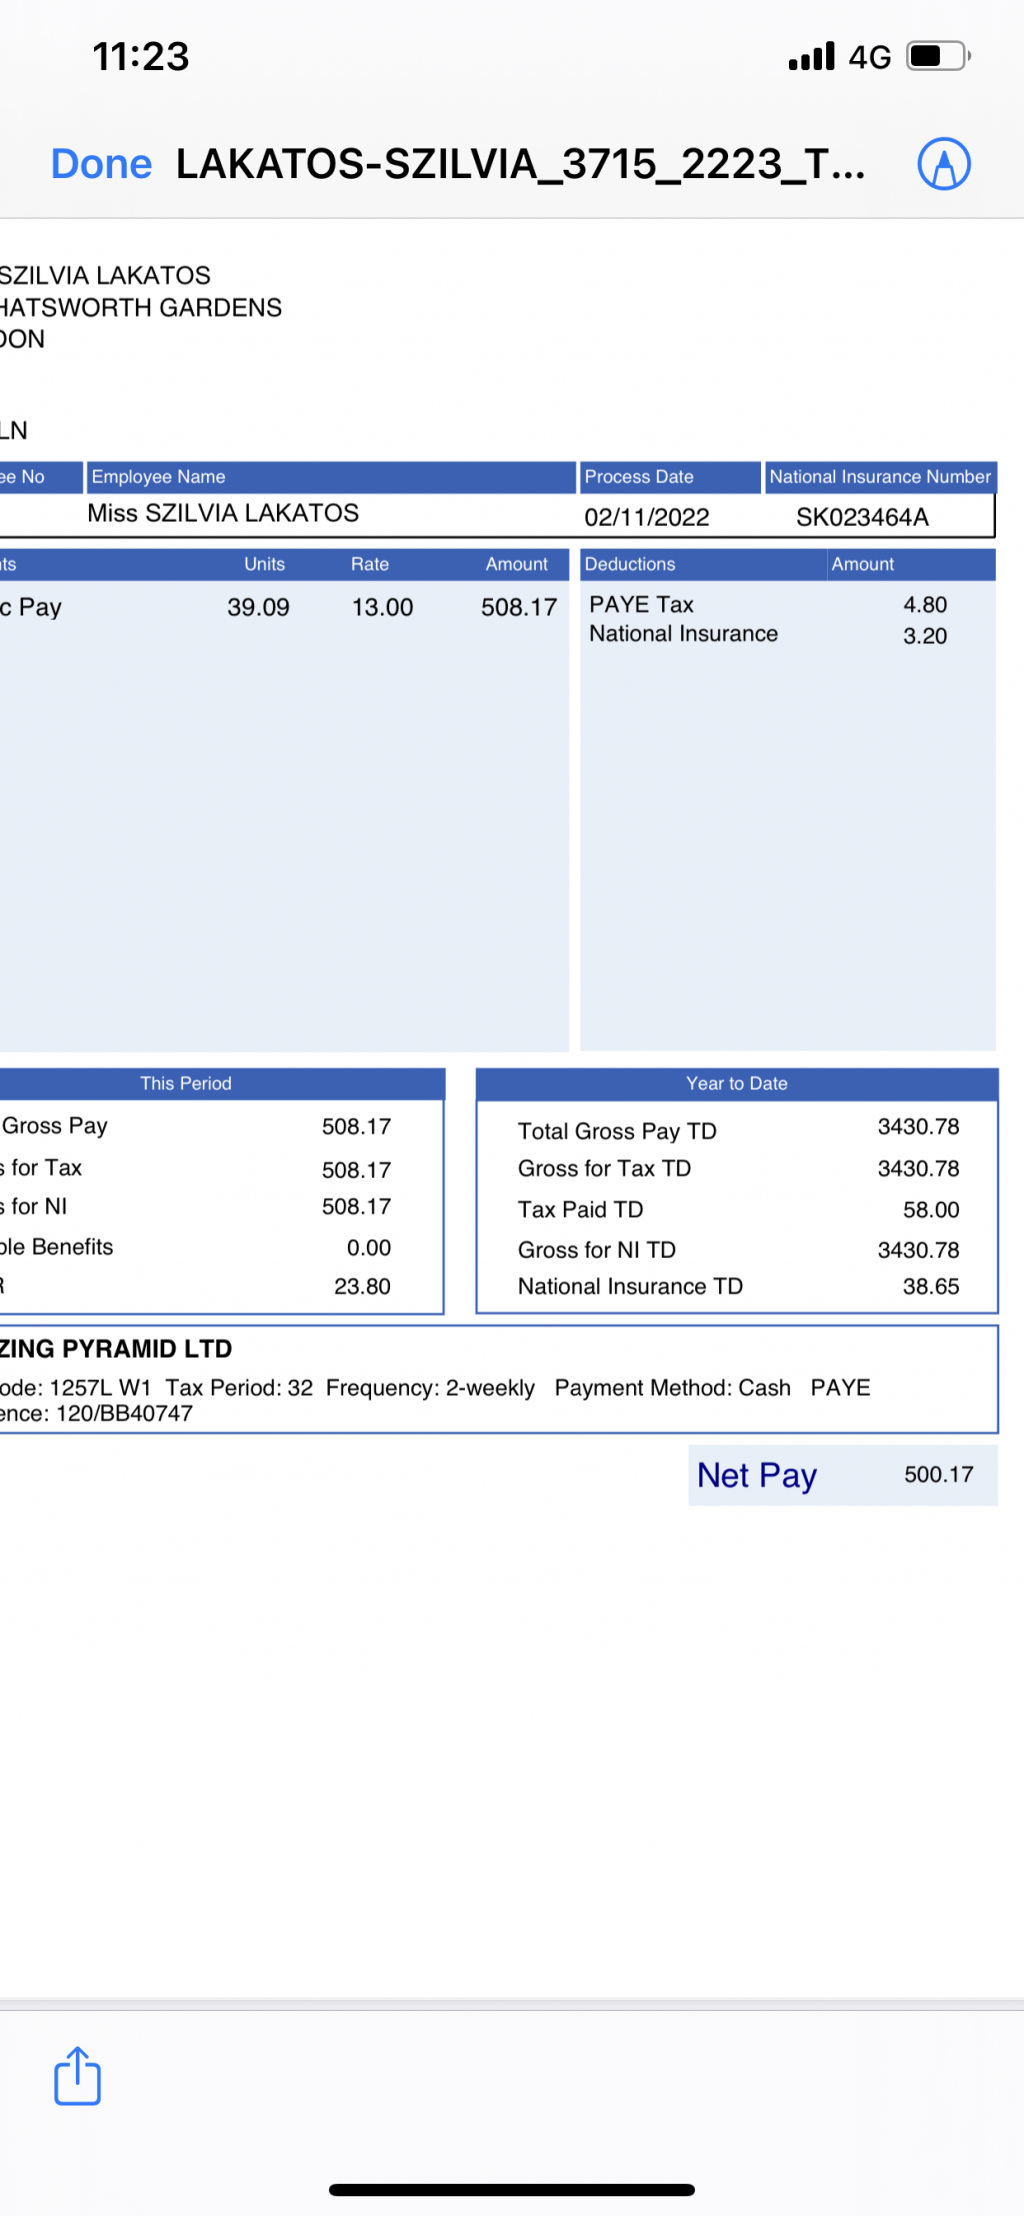Tap the Process Date header
Viewport: 1024px width, 2216px height.
(x=639, y=477)
